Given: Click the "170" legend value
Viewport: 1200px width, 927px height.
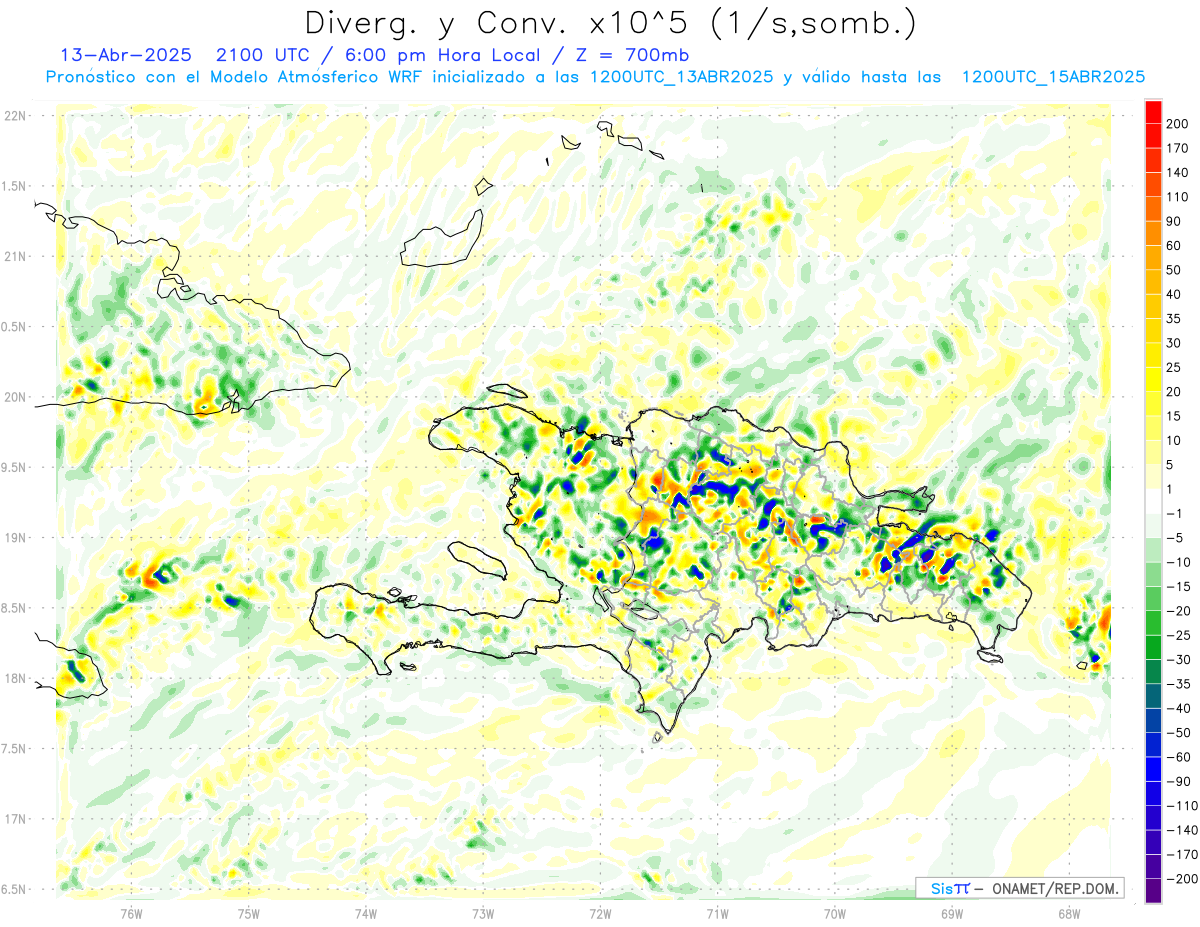Looking at the screenshot, I should (1177, 148).
